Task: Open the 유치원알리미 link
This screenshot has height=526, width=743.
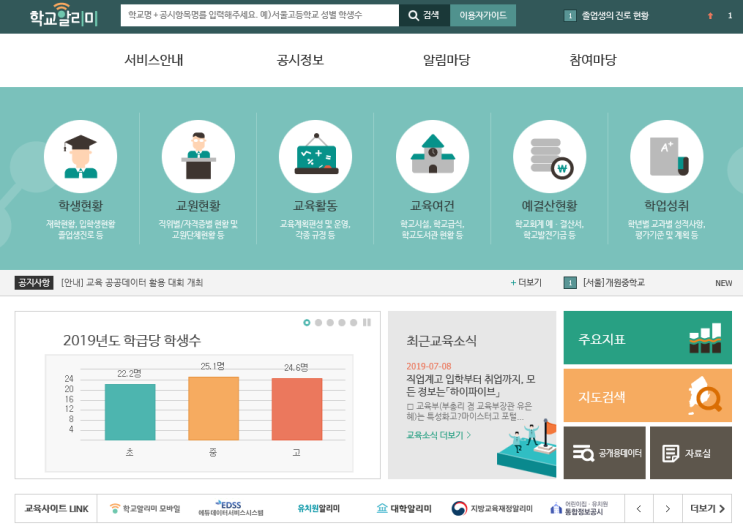Action: click(318, 508)
